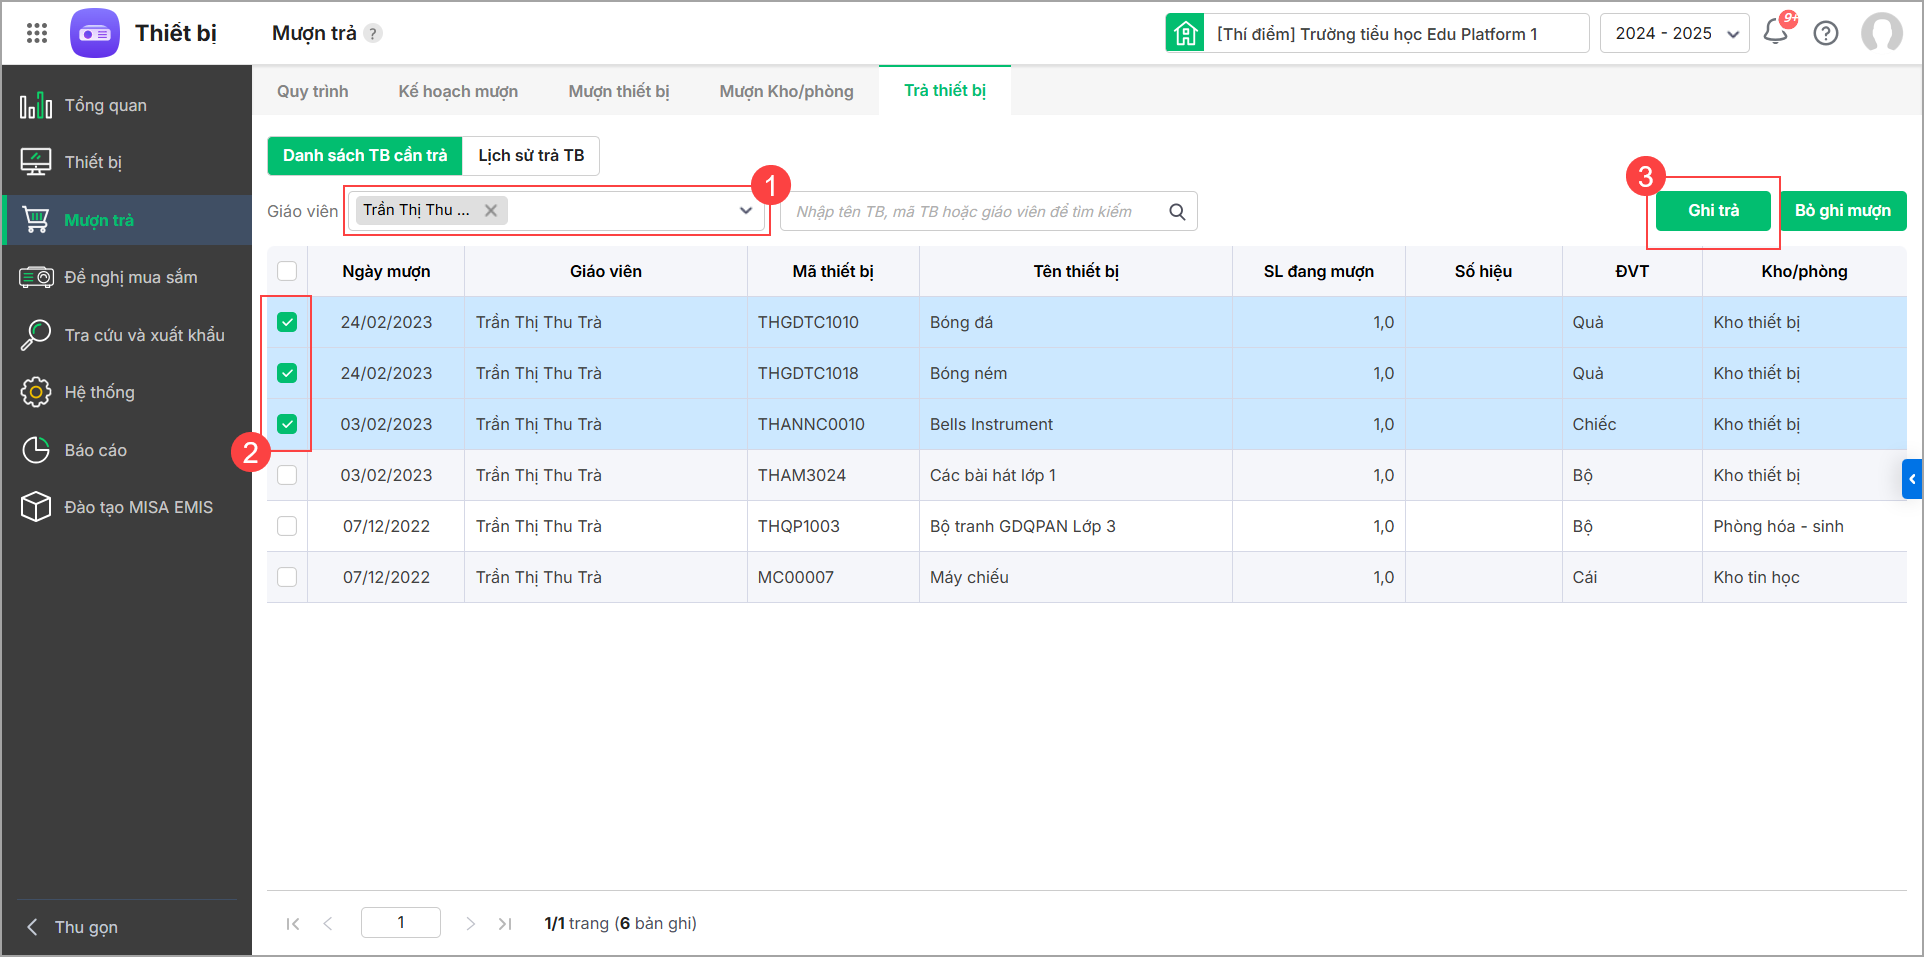Open Đề nghị mua sắm sidebar item

(127, 277)
